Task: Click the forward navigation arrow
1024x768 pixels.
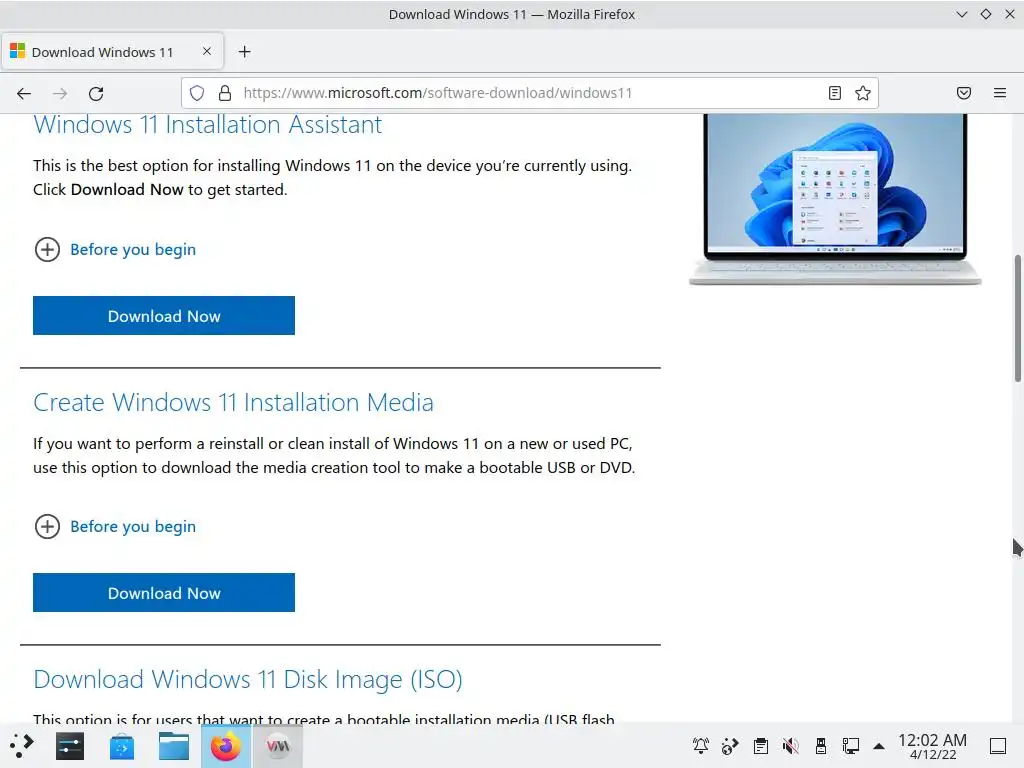Action: click(60, 93)
